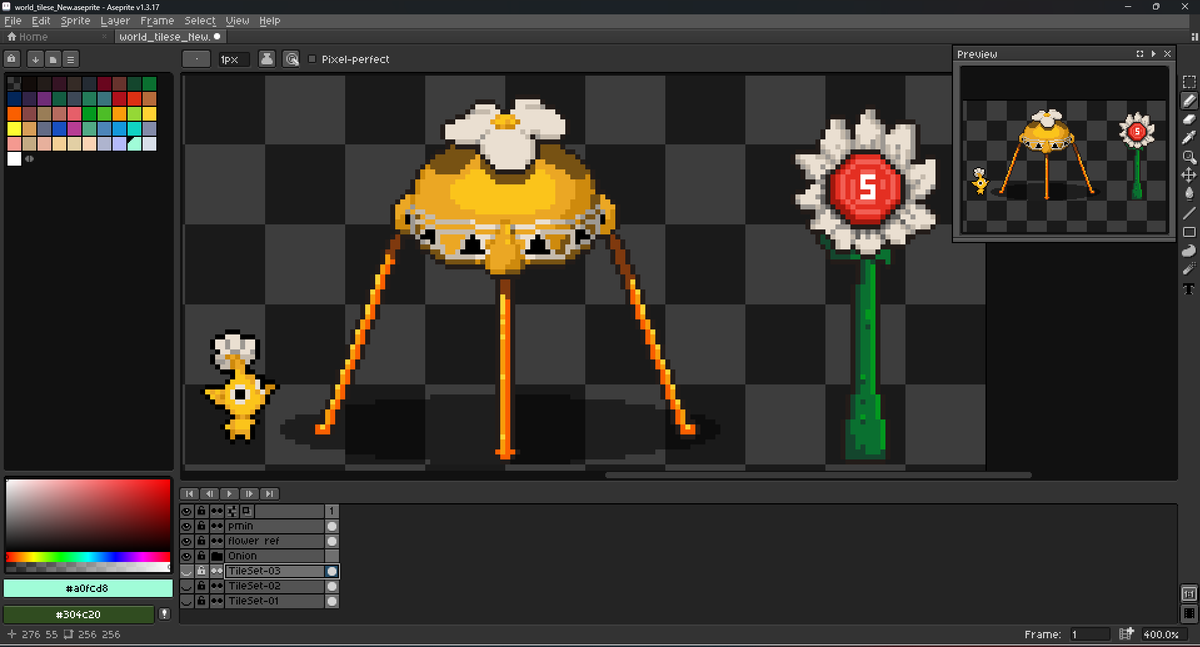Go to last frame
Screen dimensions: 1200x647
(x=269, y=494)
